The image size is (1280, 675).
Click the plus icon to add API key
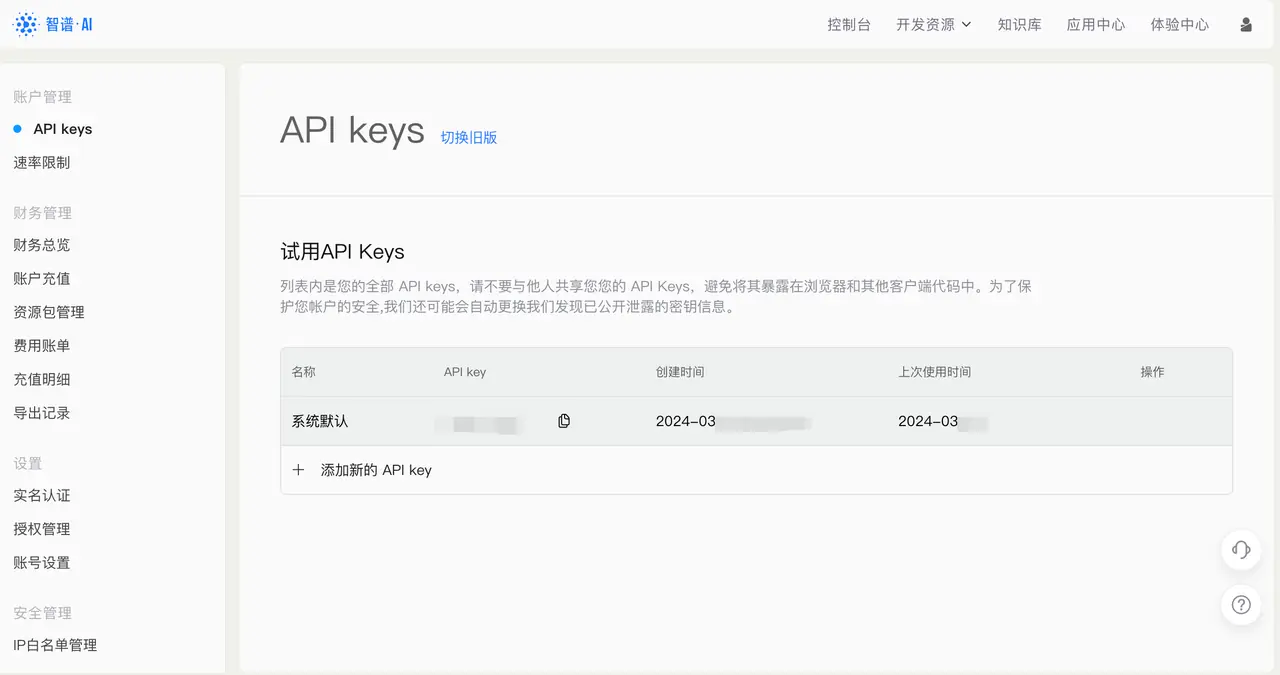point(298,469)
